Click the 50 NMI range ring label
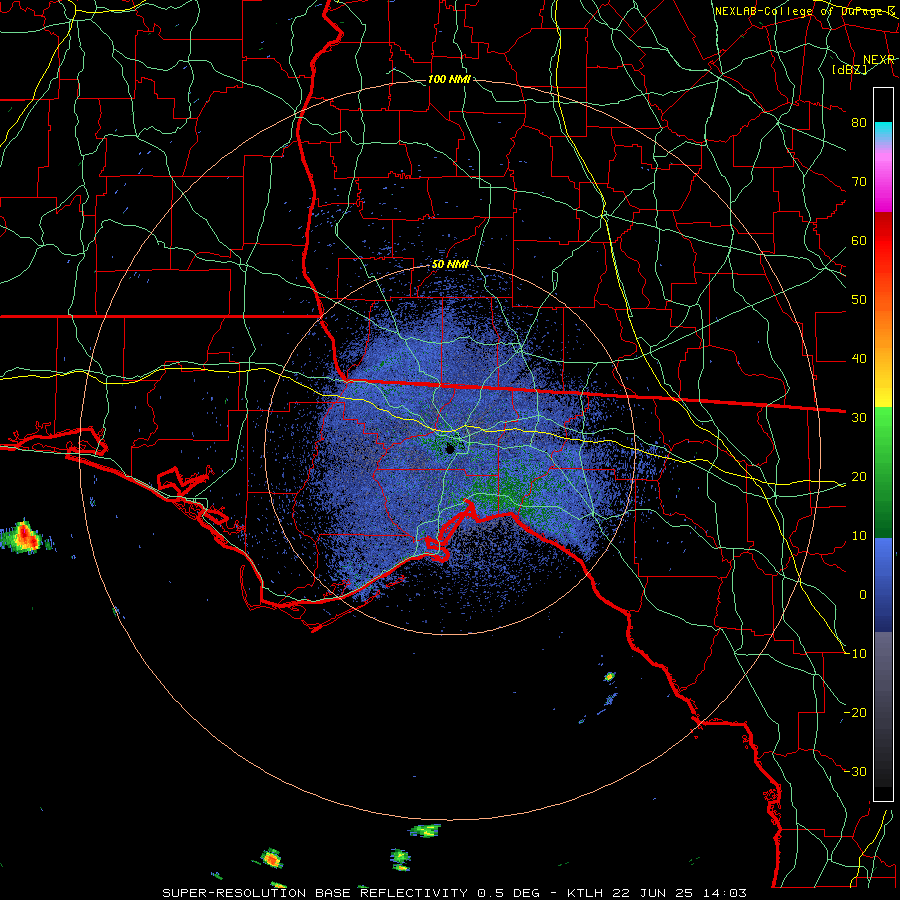Viewport: 900px width, 900px height. point(450,264)
